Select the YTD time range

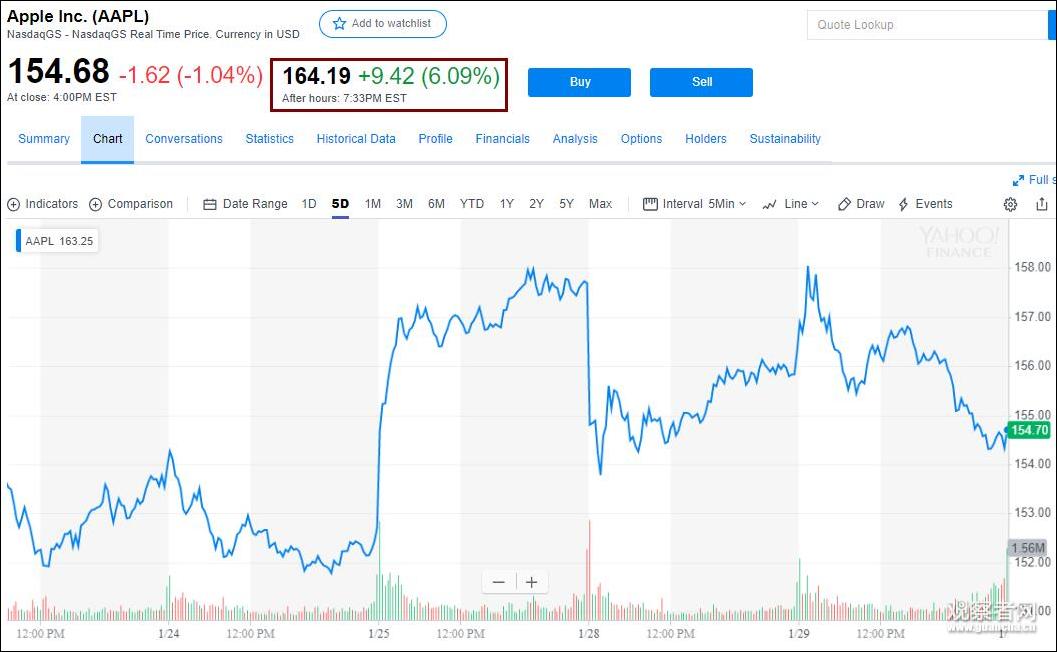point(472,204)
